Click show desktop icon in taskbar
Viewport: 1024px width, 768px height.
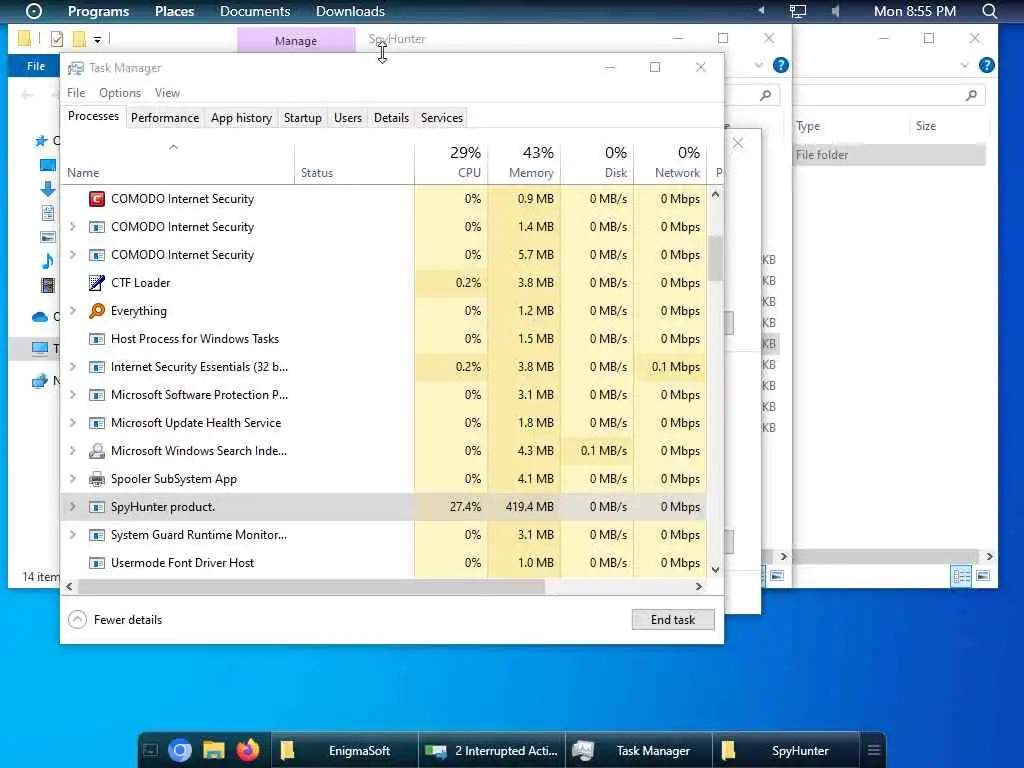[150, 750]
